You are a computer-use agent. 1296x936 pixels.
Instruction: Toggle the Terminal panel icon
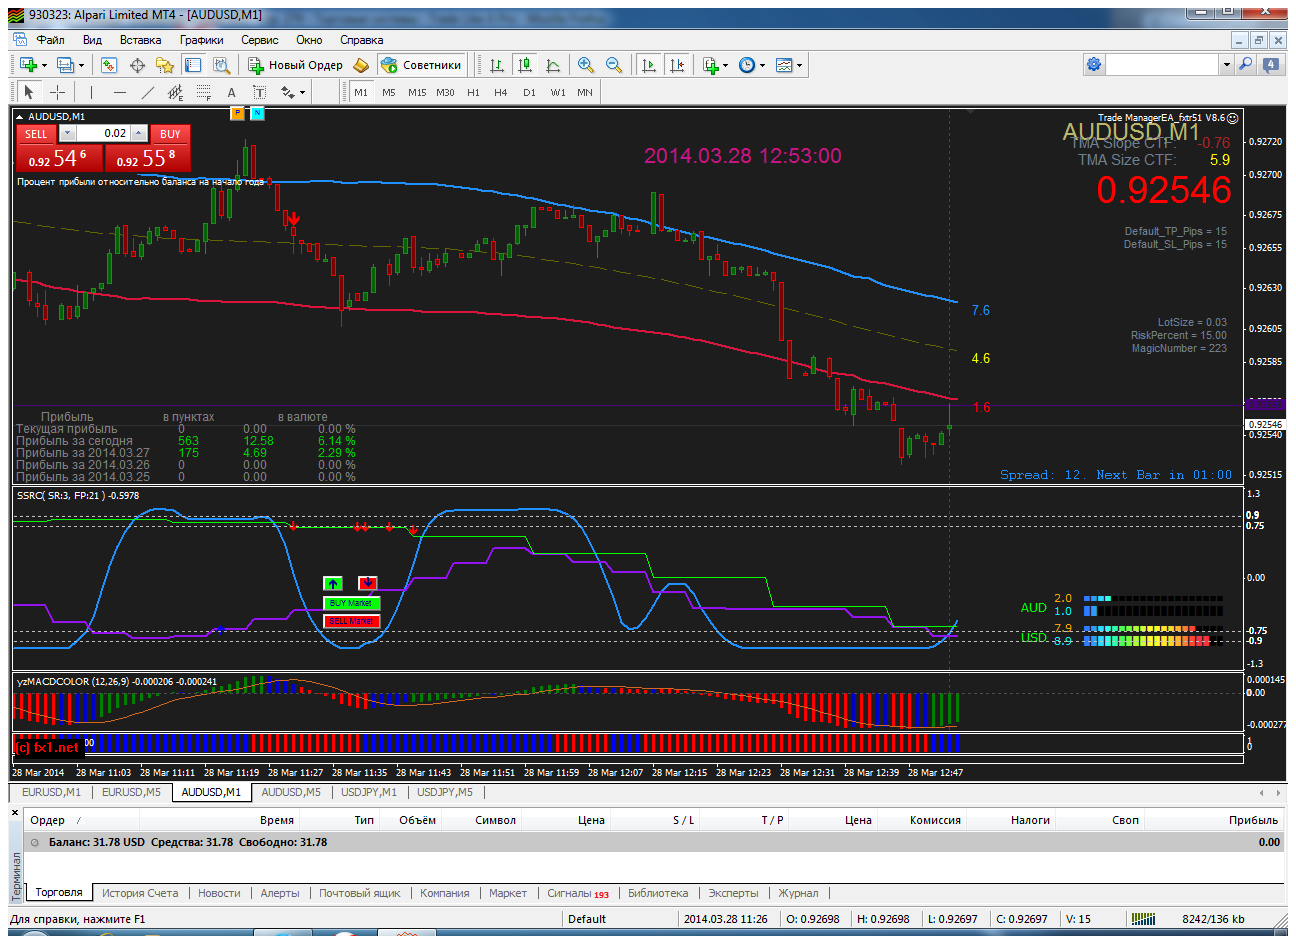click(x=193, y=65)
